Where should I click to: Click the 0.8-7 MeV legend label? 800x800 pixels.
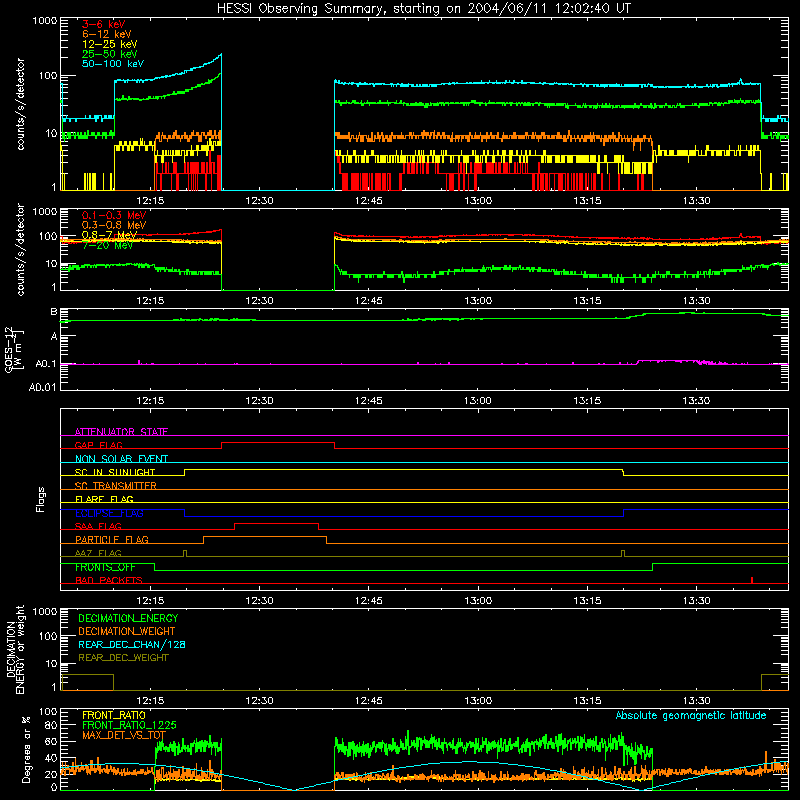click(x=109, y=235)
